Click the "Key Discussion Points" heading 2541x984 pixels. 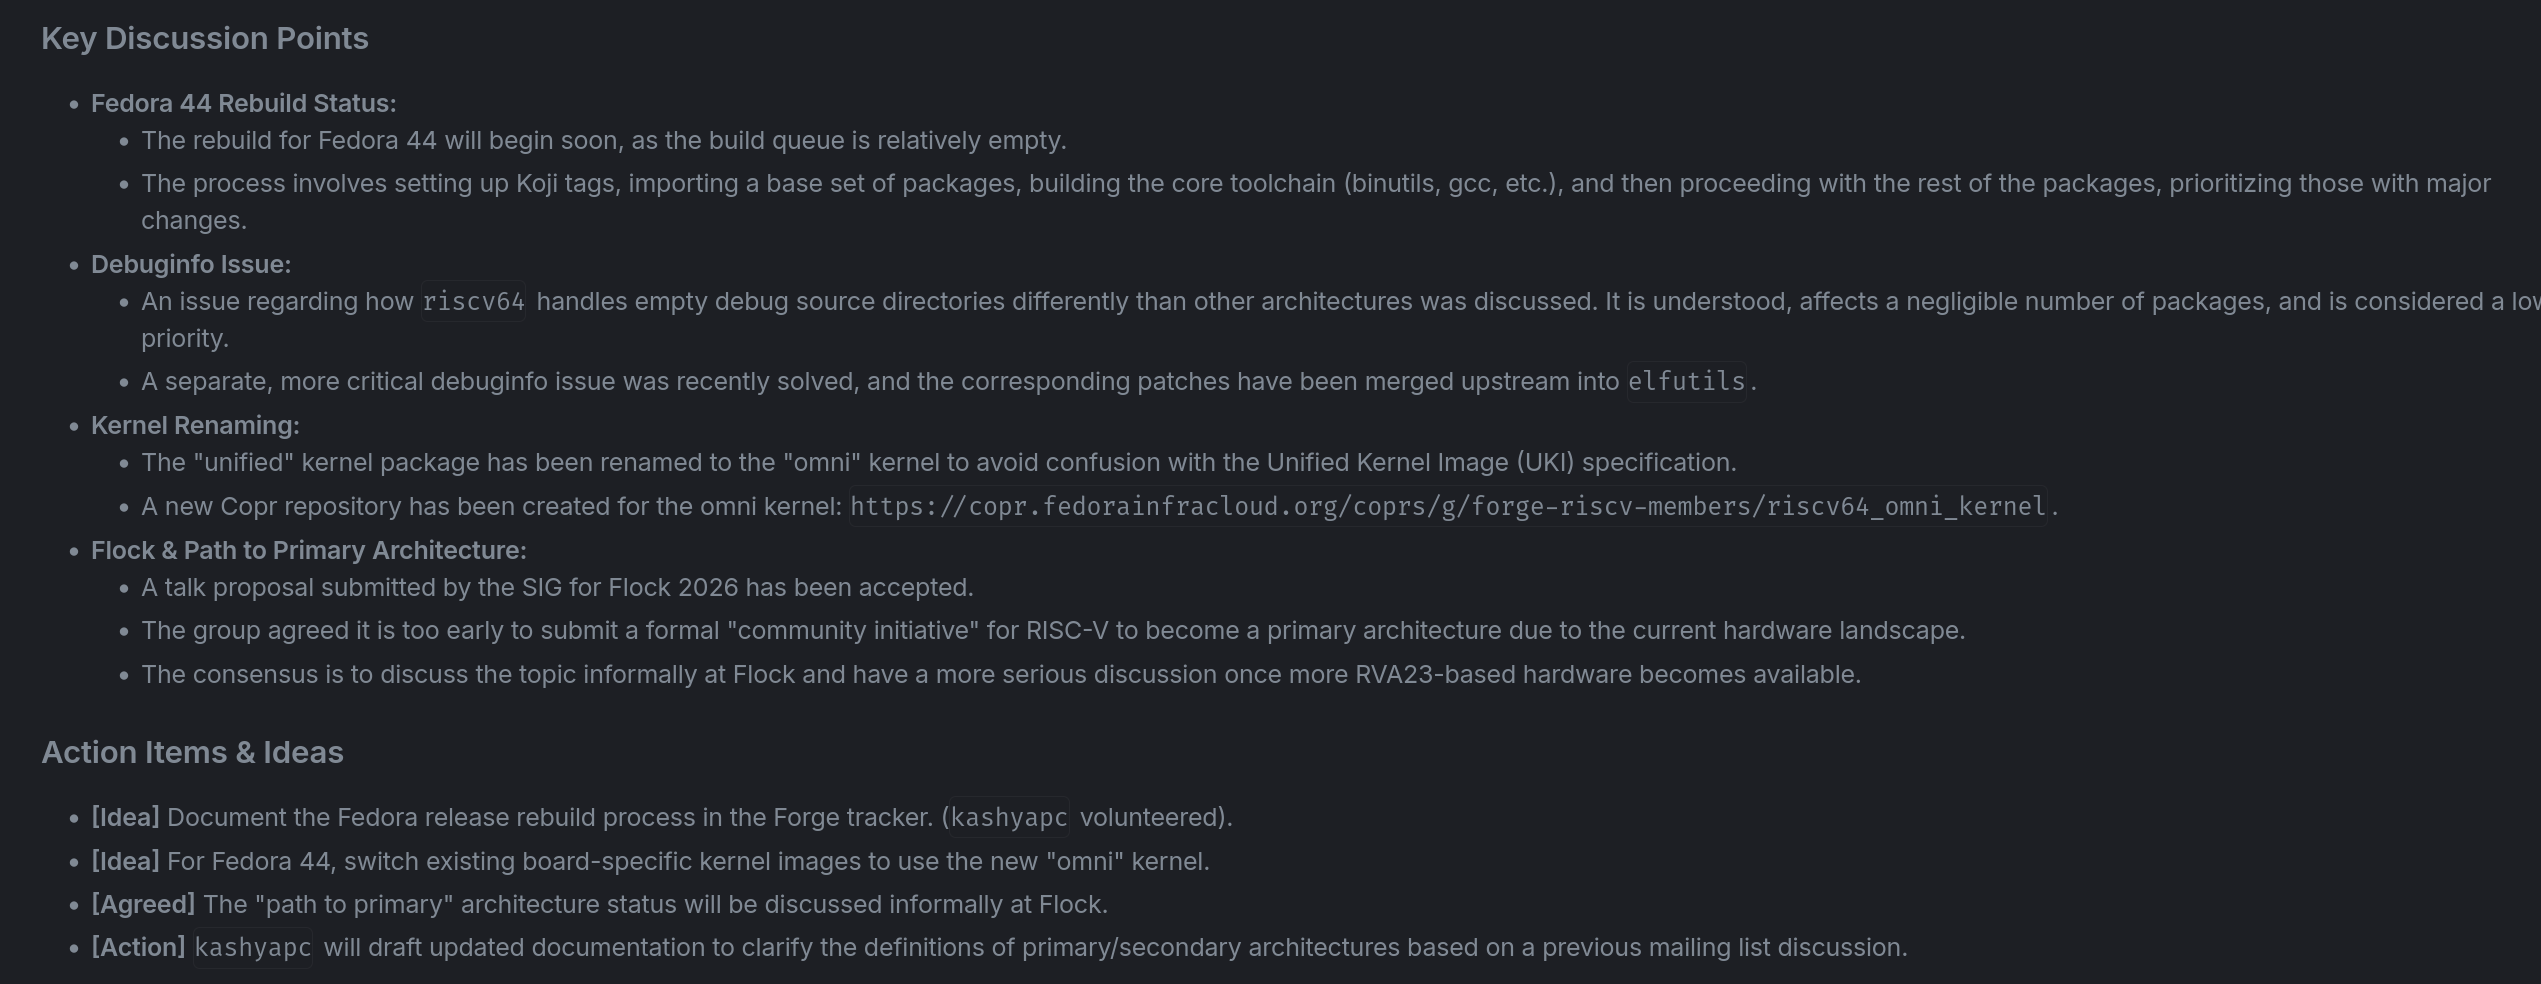click(205, 38)
